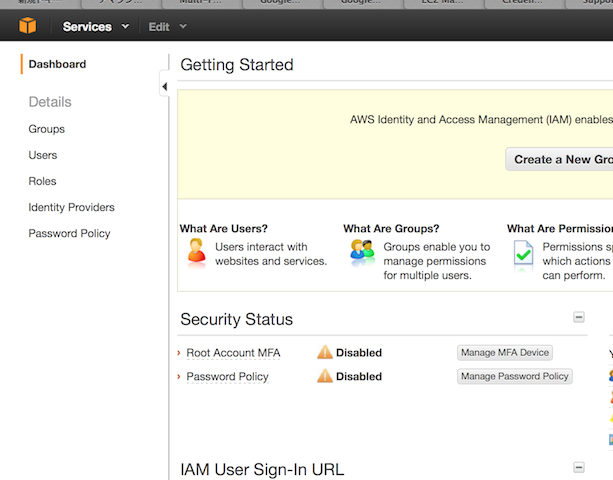Click Password Policy warning icon

(x=325, y=376)
